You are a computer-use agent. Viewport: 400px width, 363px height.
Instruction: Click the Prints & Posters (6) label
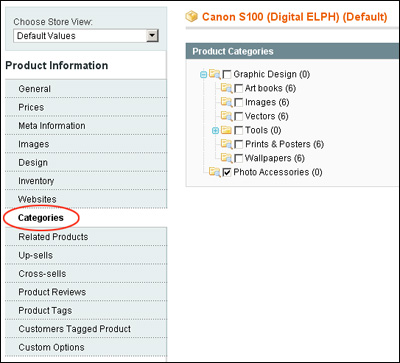(284, 144)
